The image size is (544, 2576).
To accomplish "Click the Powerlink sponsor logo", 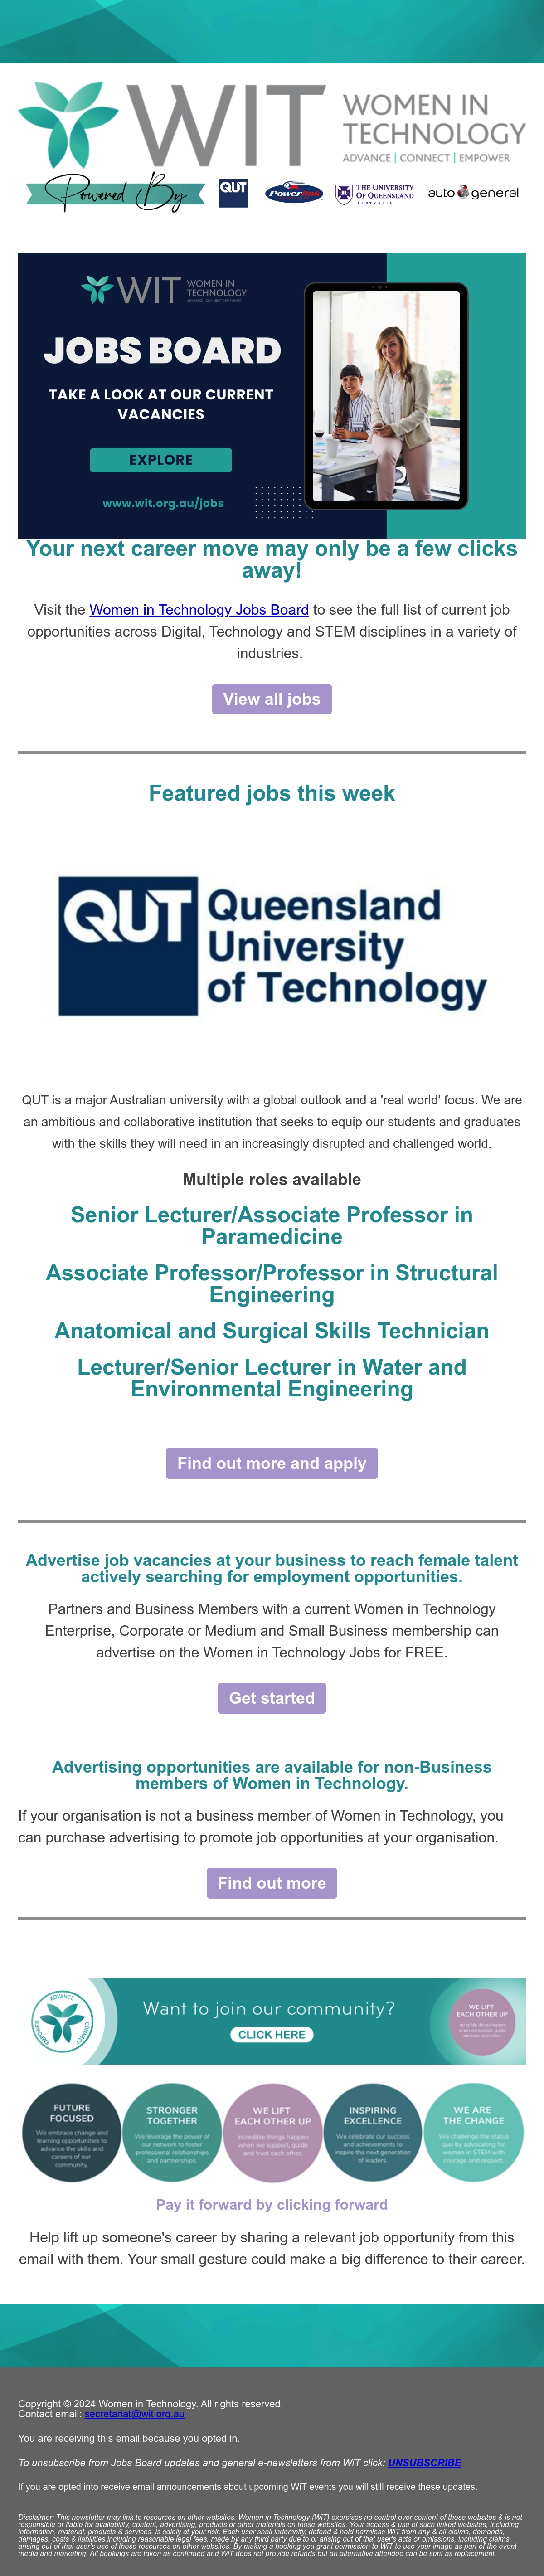I will pos(294,192).
